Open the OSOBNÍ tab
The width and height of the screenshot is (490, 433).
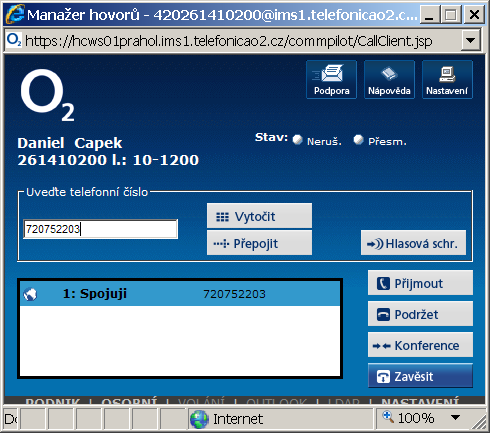[129, 401]
